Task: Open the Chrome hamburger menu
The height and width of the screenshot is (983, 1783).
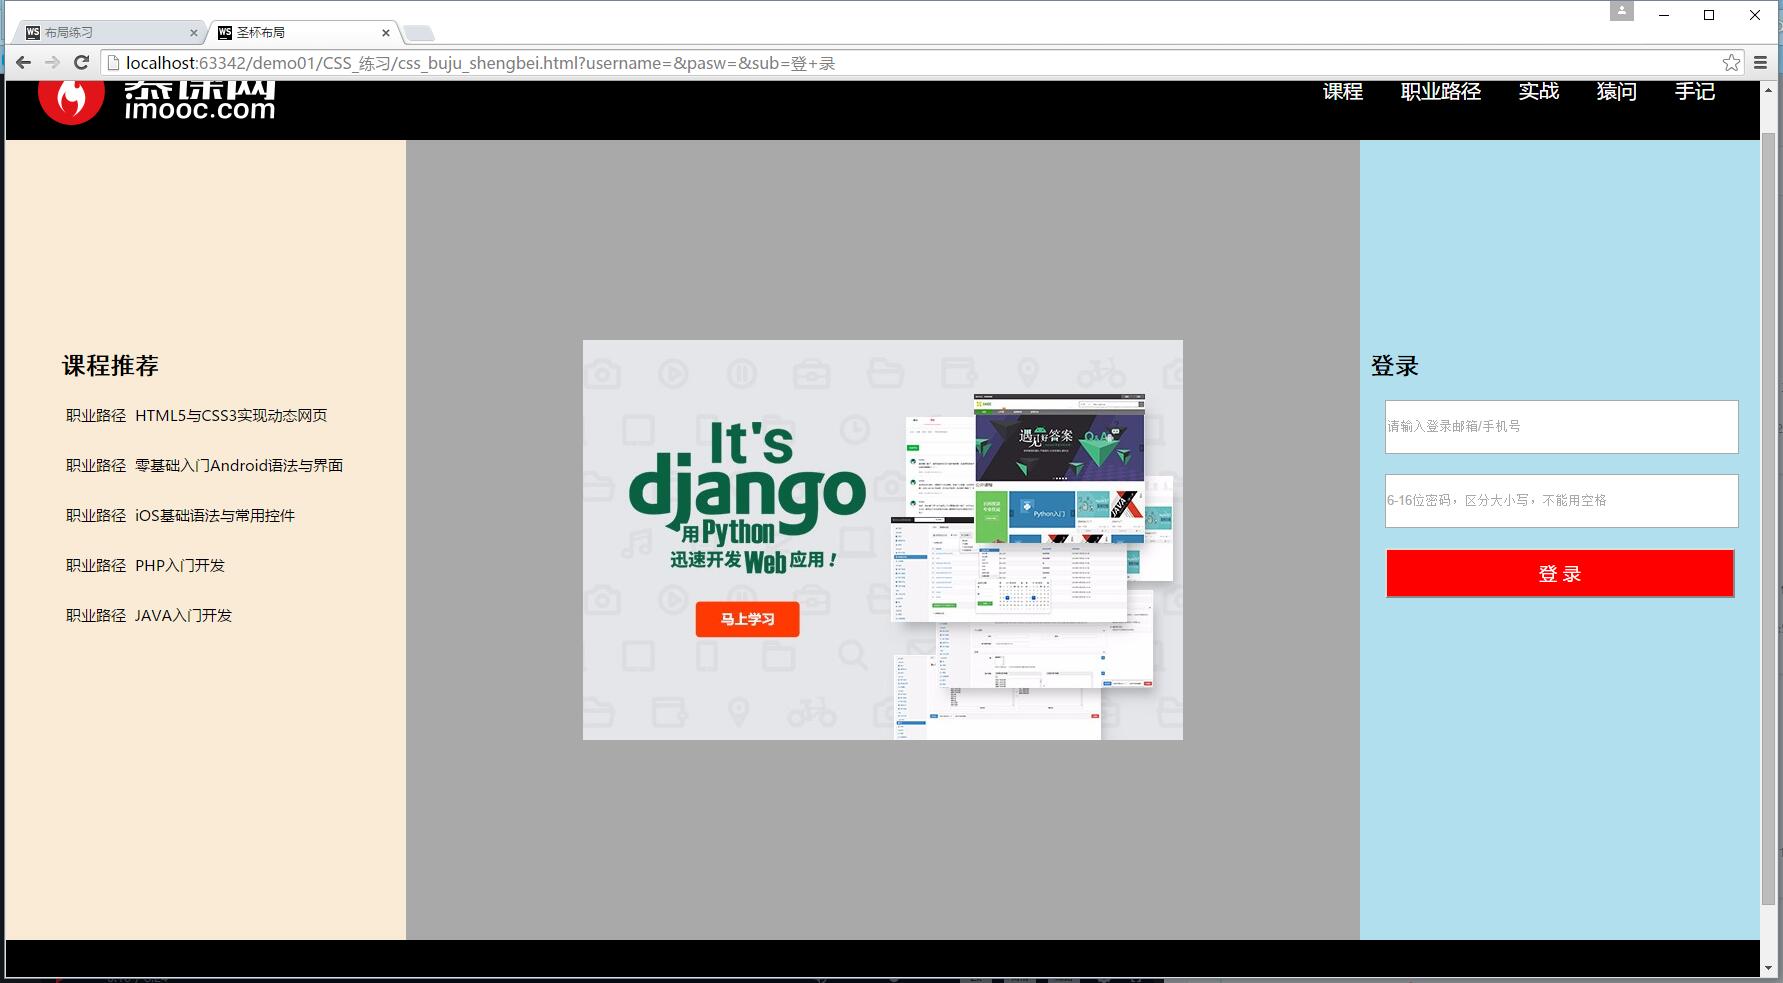Action: pos(1761,63)
